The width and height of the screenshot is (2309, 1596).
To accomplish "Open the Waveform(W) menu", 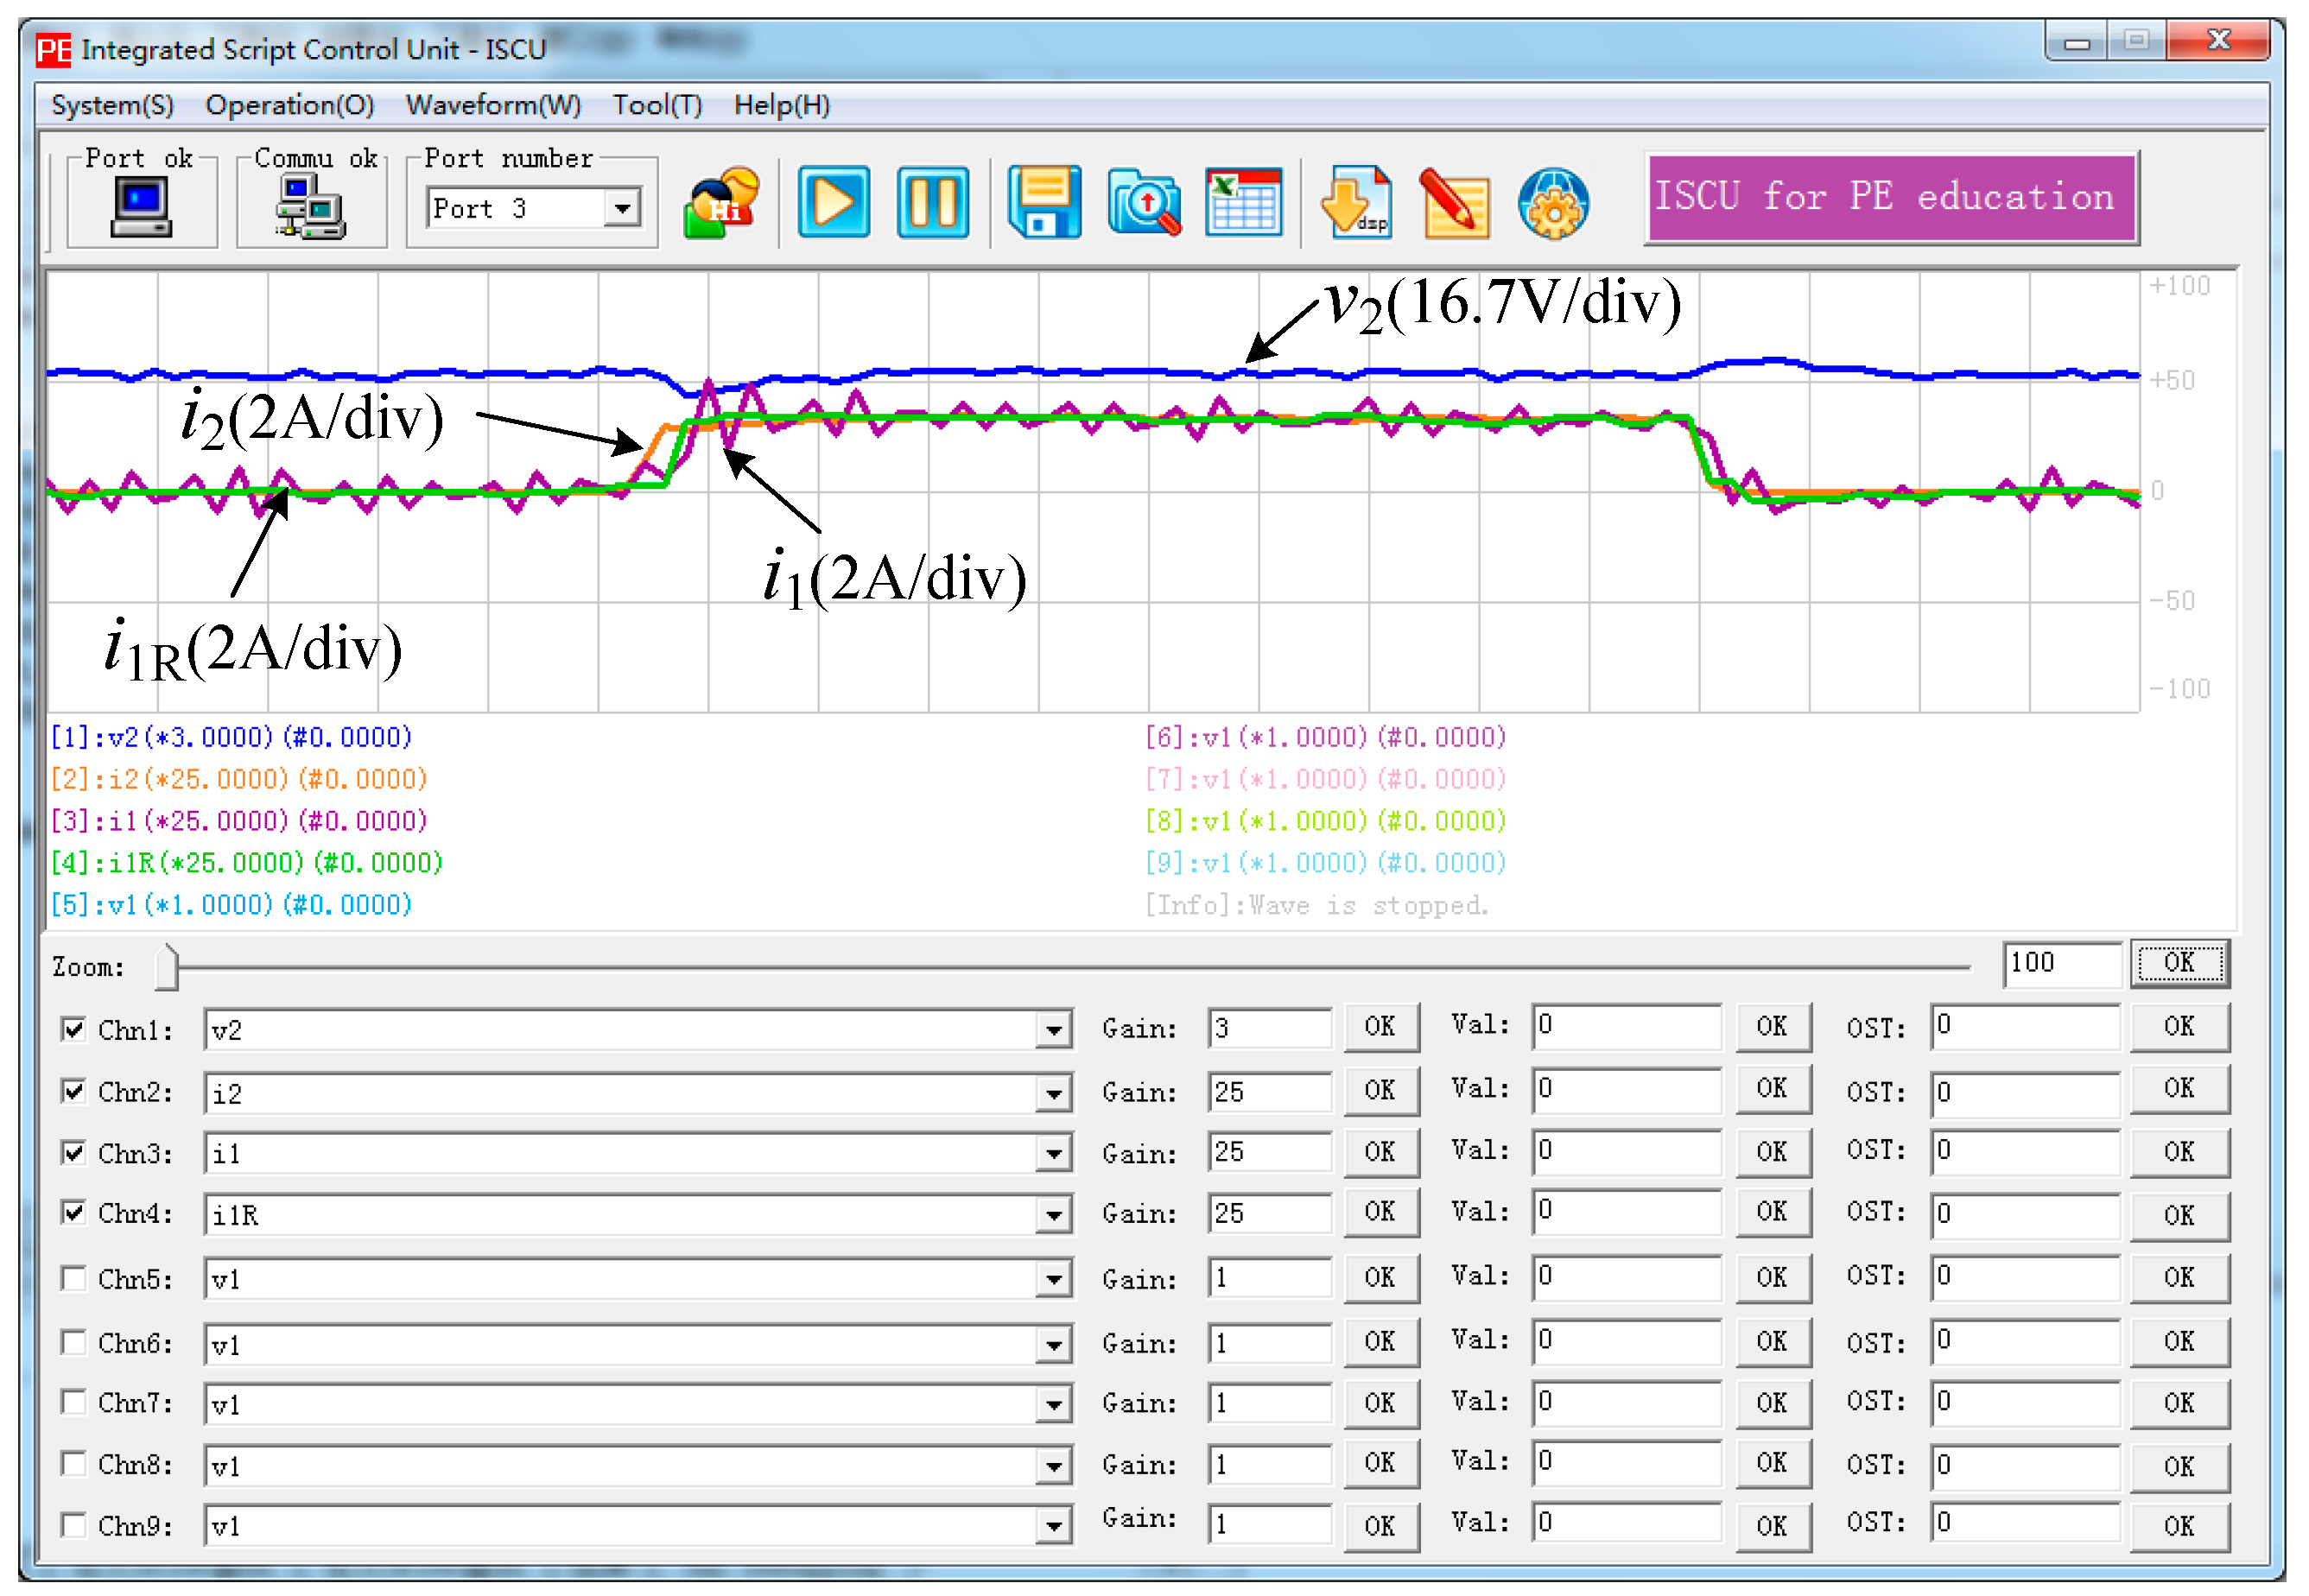I will coord(493,105).
